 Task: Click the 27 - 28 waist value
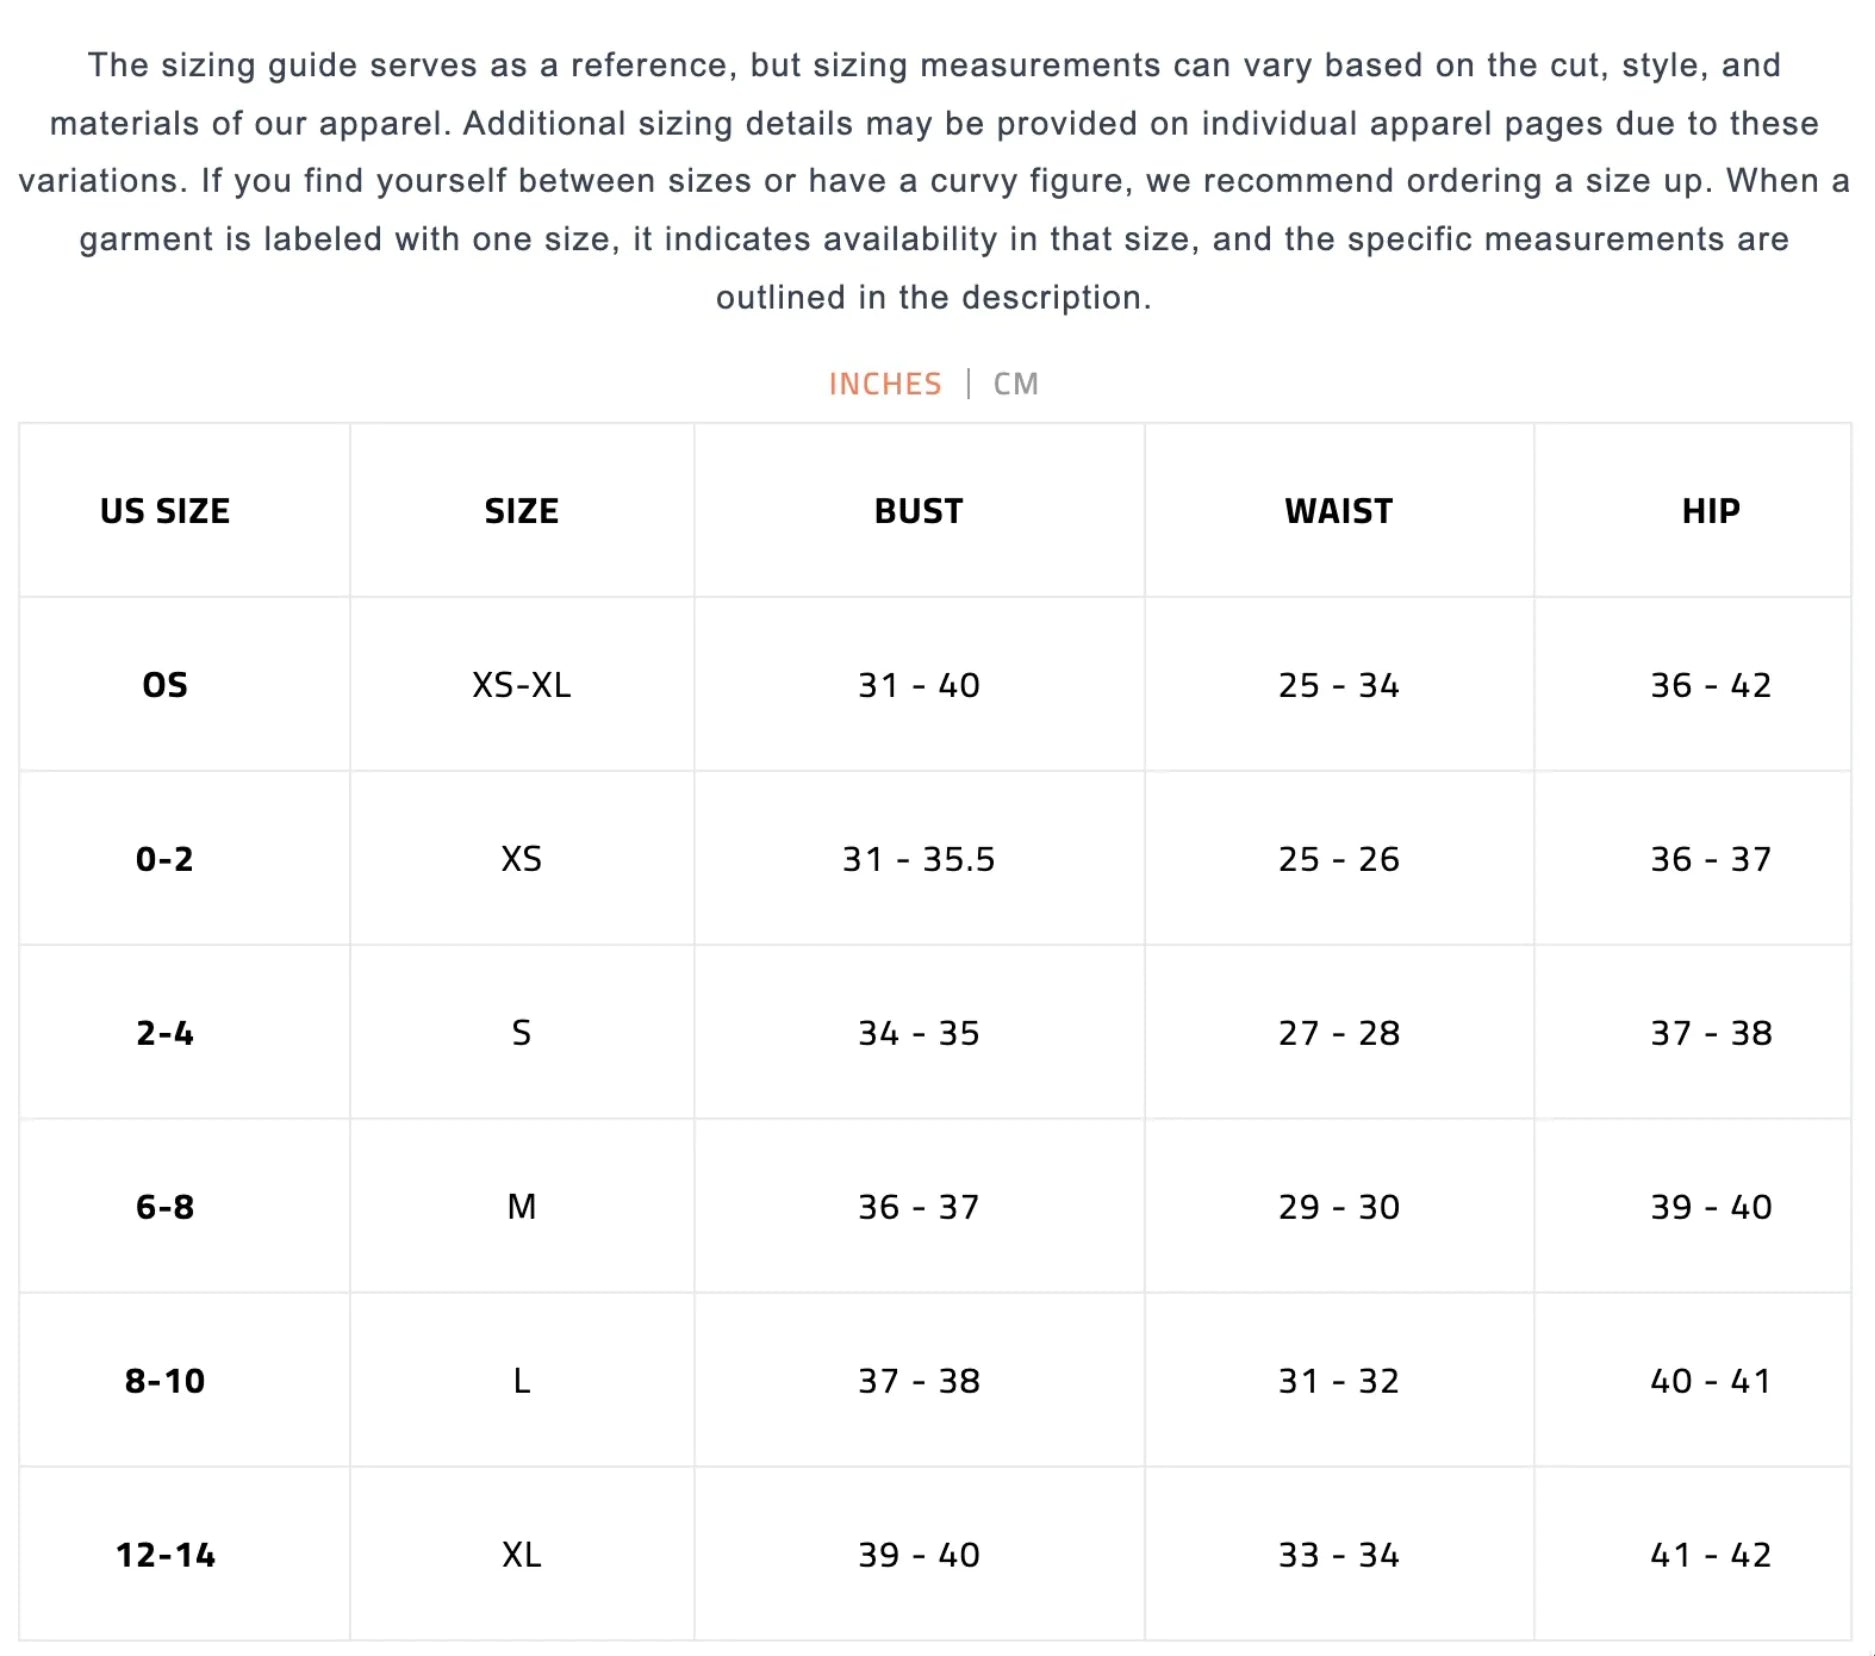(x=1338, y=1033)
